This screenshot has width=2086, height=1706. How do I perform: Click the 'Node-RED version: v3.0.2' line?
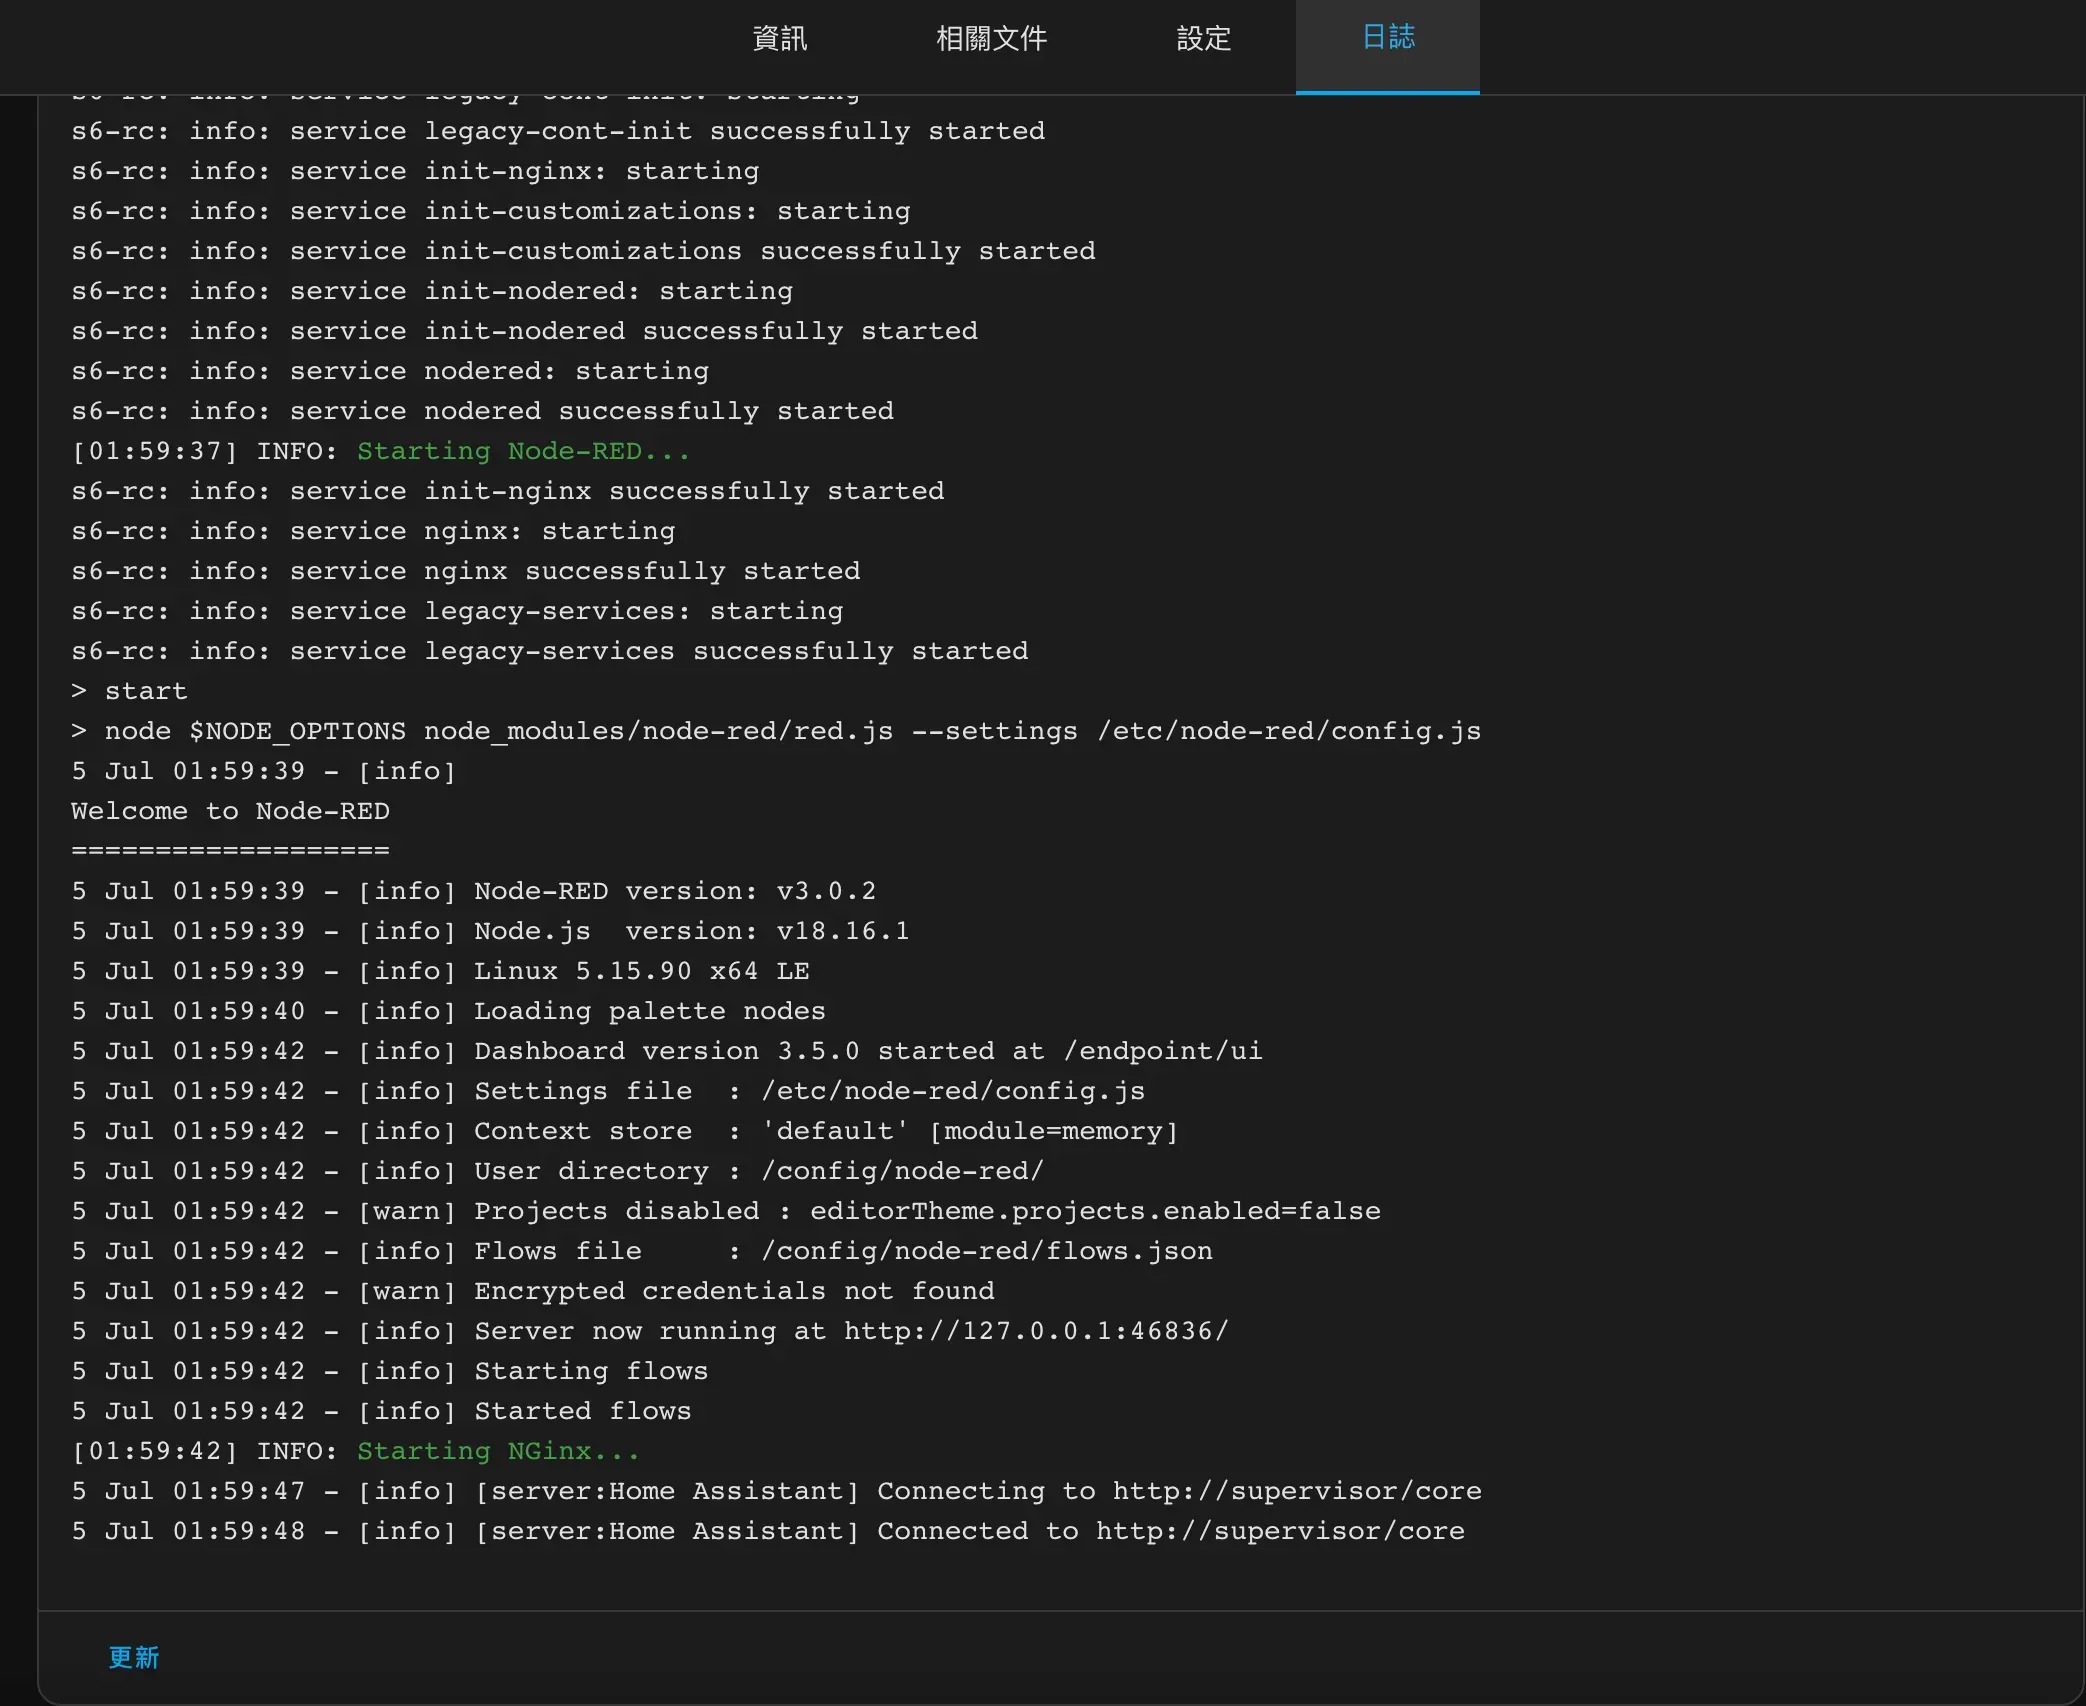point(474,891)
